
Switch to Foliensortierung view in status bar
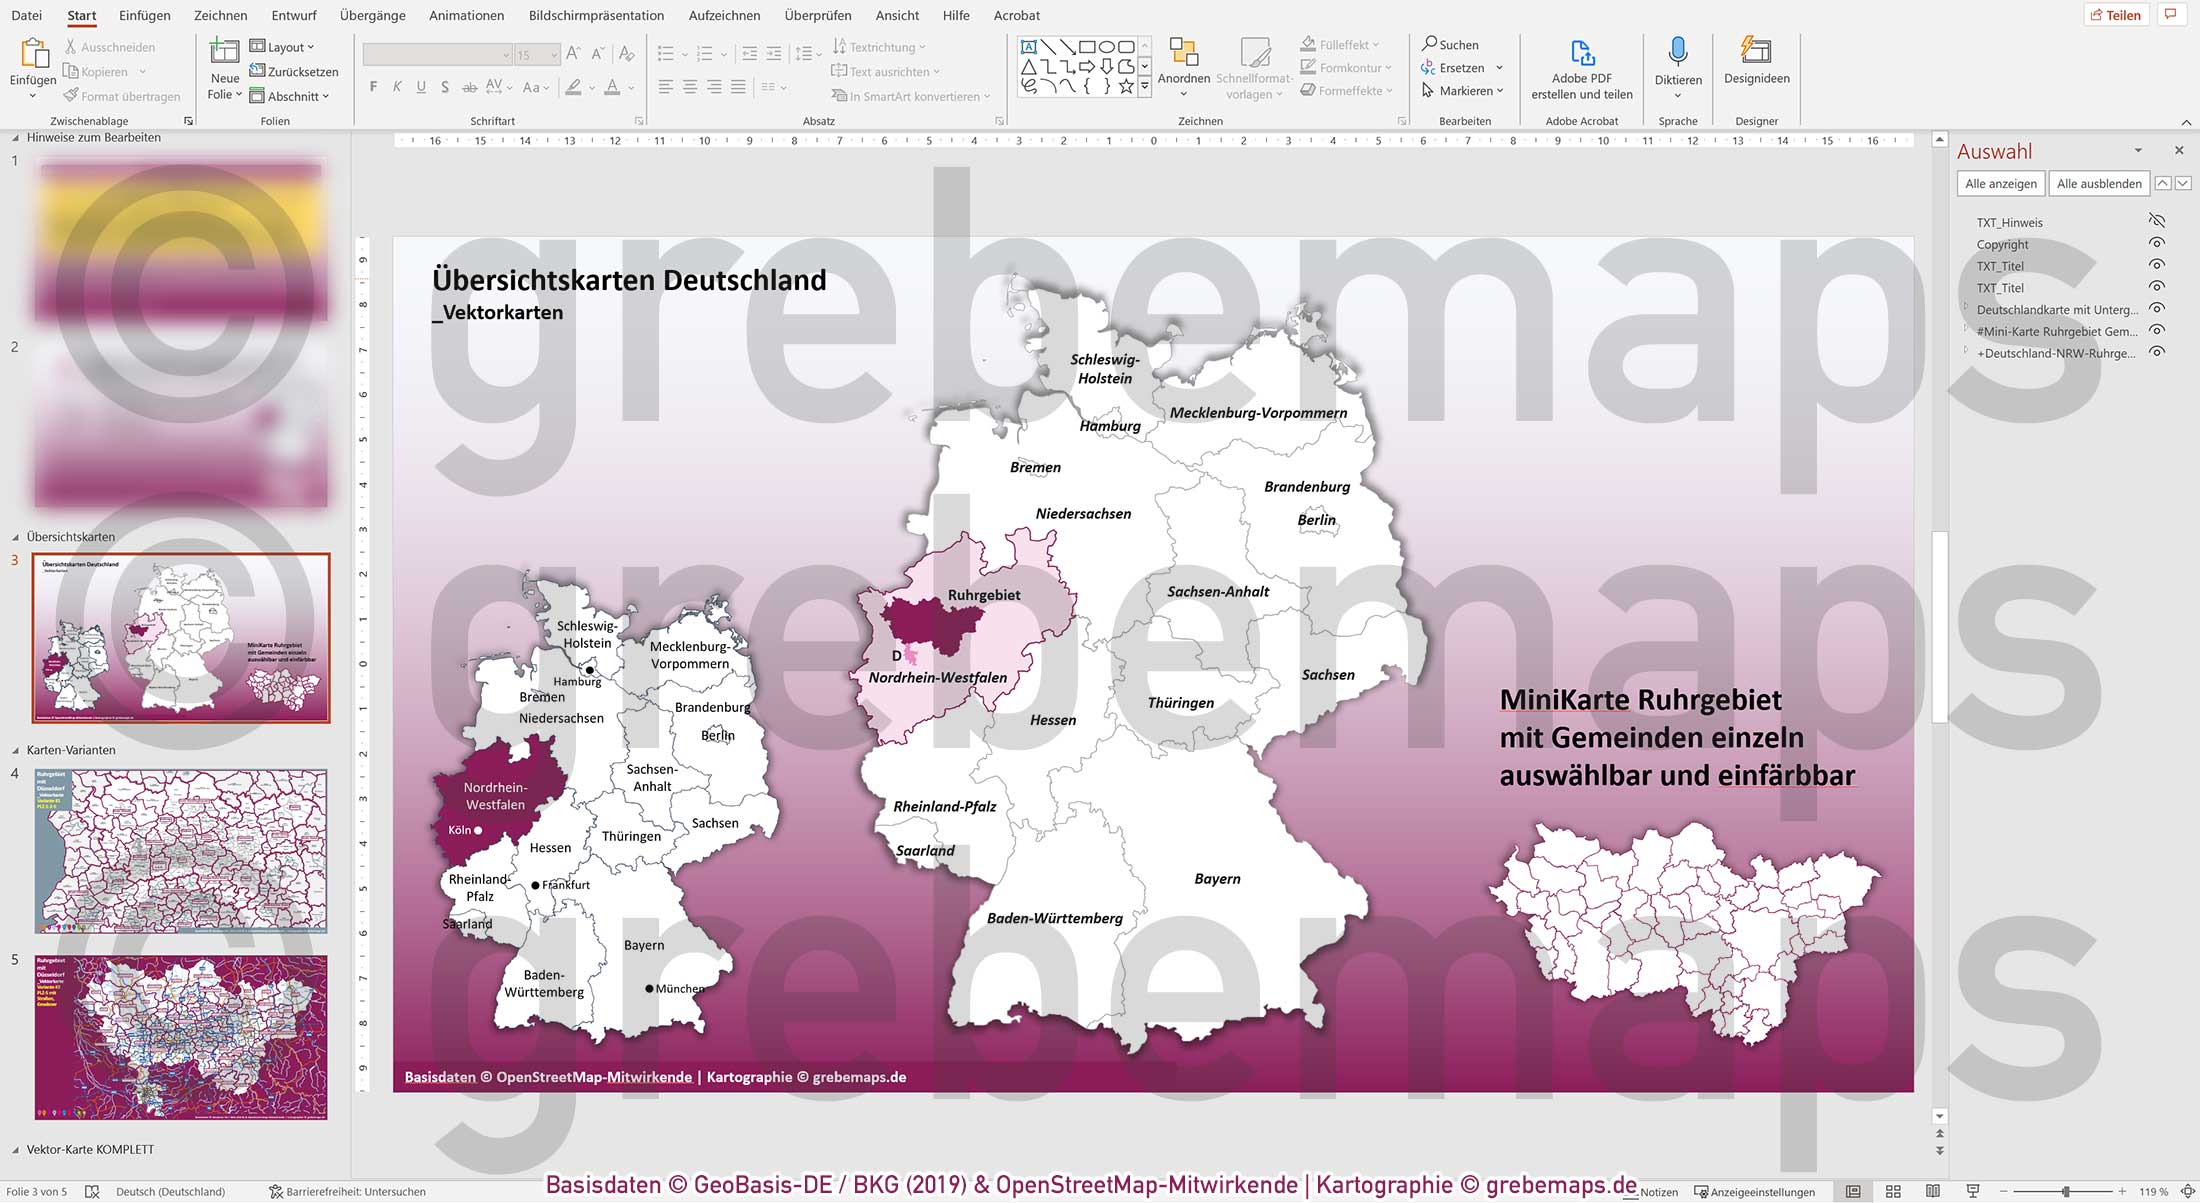(x=1893, y=1191)
